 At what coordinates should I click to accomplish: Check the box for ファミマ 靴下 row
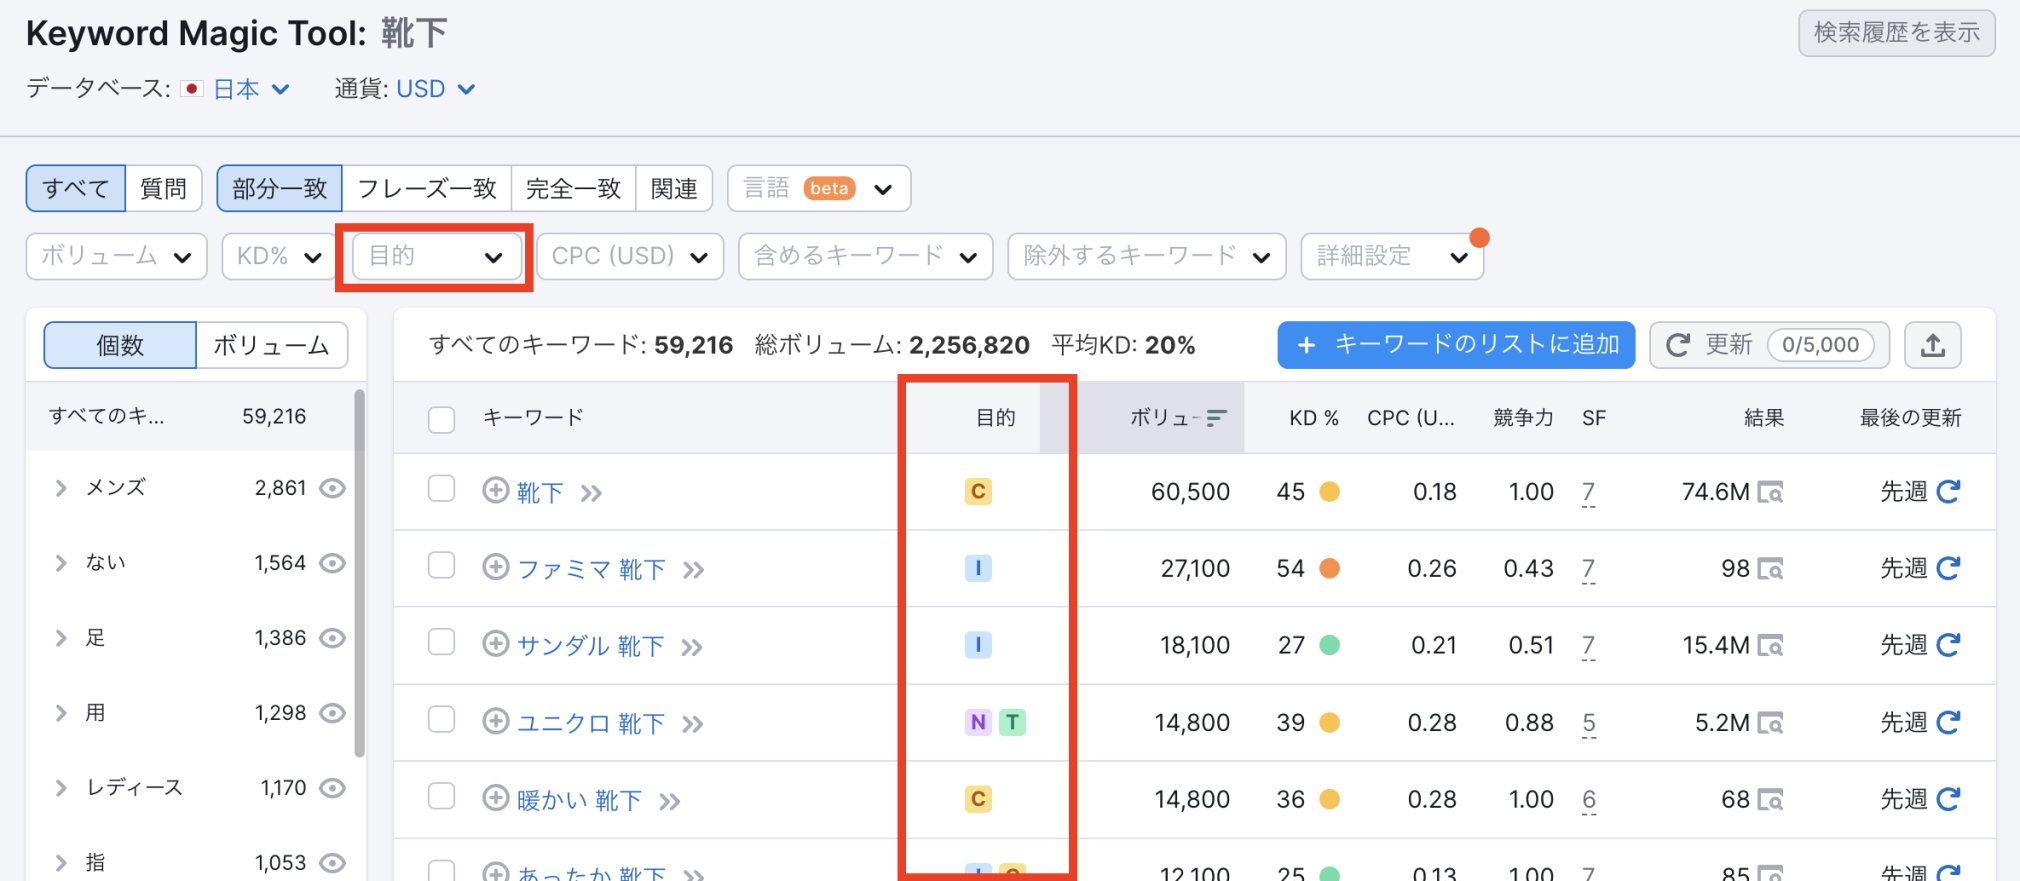(x=441, y=566)
